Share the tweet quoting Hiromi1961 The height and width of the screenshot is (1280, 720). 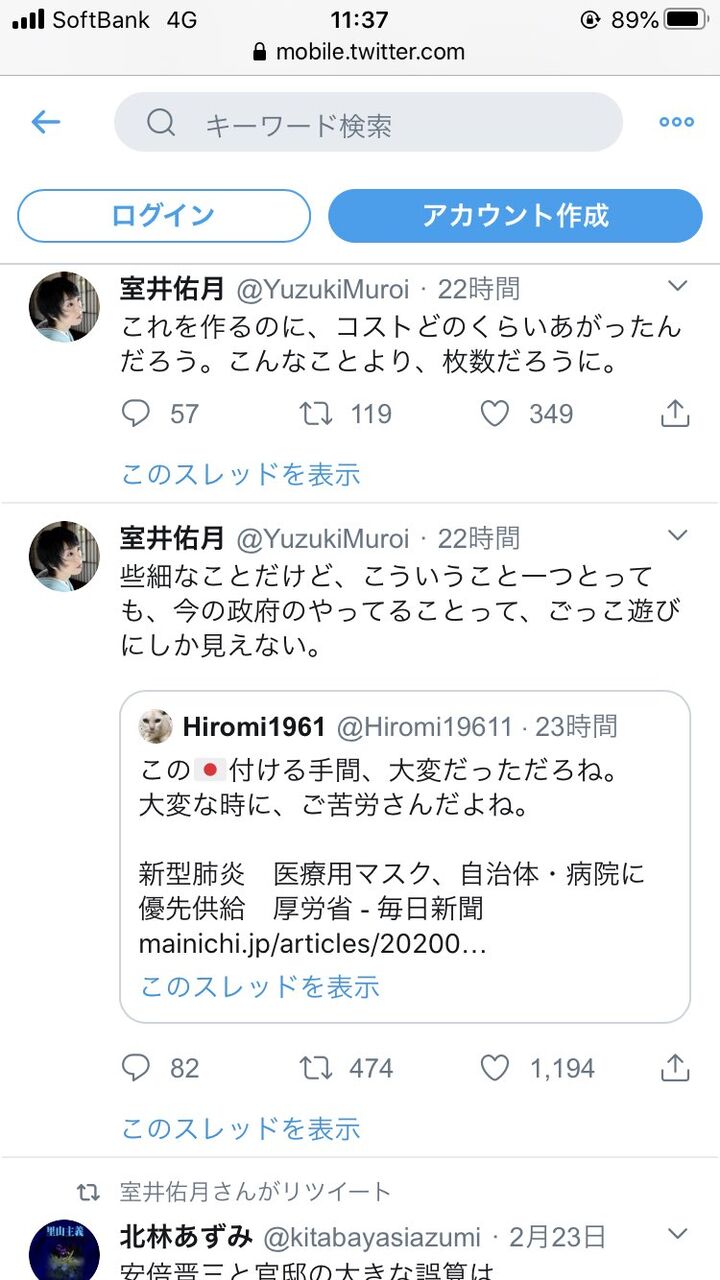coord(676,1068)
